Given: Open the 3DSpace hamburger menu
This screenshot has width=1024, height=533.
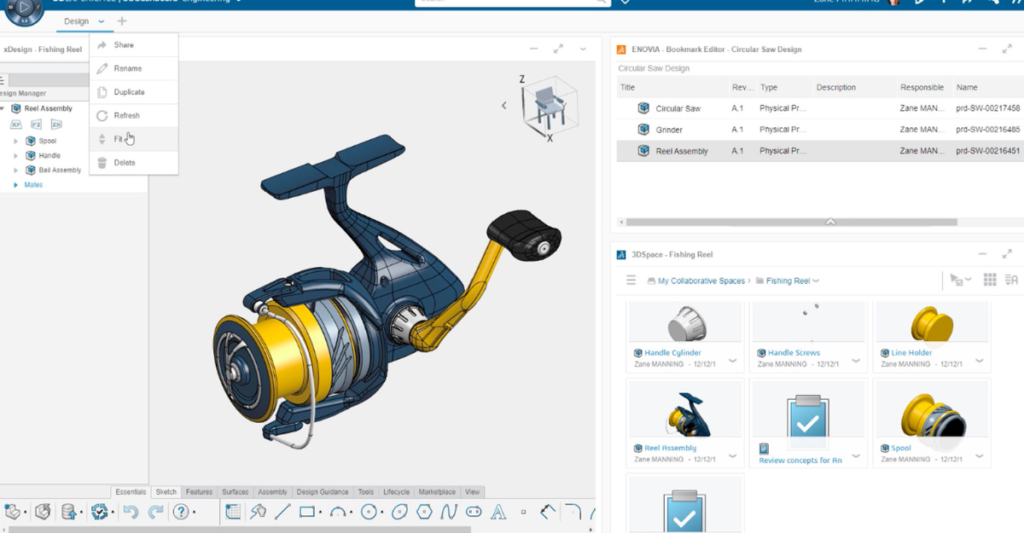Looking at the screenshot, I should pyautogui.click(x=631, y=281).
